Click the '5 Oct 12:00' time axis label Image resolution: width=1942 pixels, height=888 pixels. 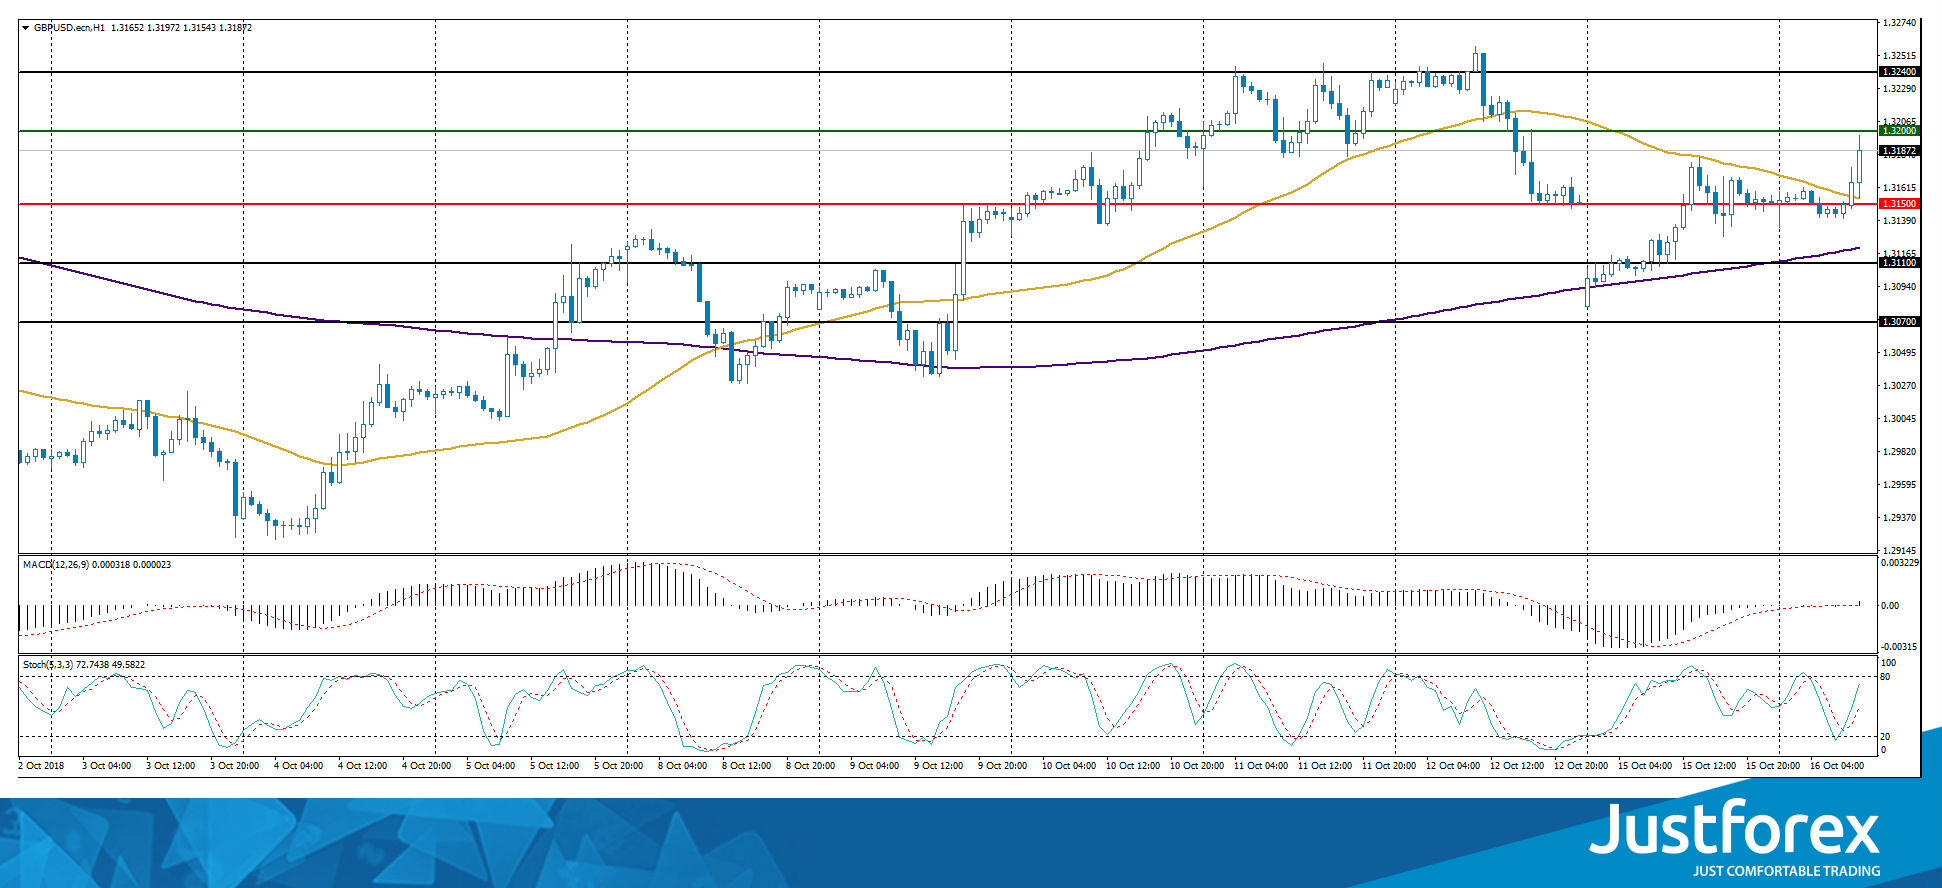click(555, 766)
